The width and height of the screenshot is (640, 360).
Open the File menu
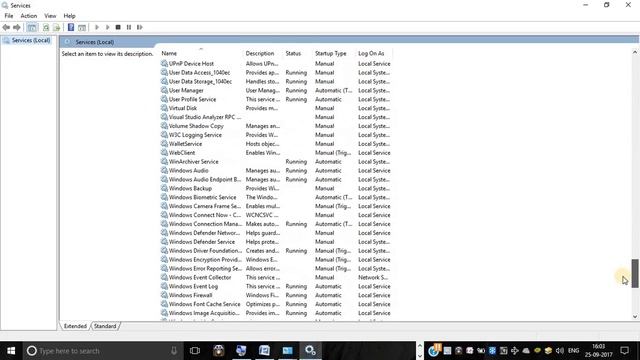tap(9, 16)
